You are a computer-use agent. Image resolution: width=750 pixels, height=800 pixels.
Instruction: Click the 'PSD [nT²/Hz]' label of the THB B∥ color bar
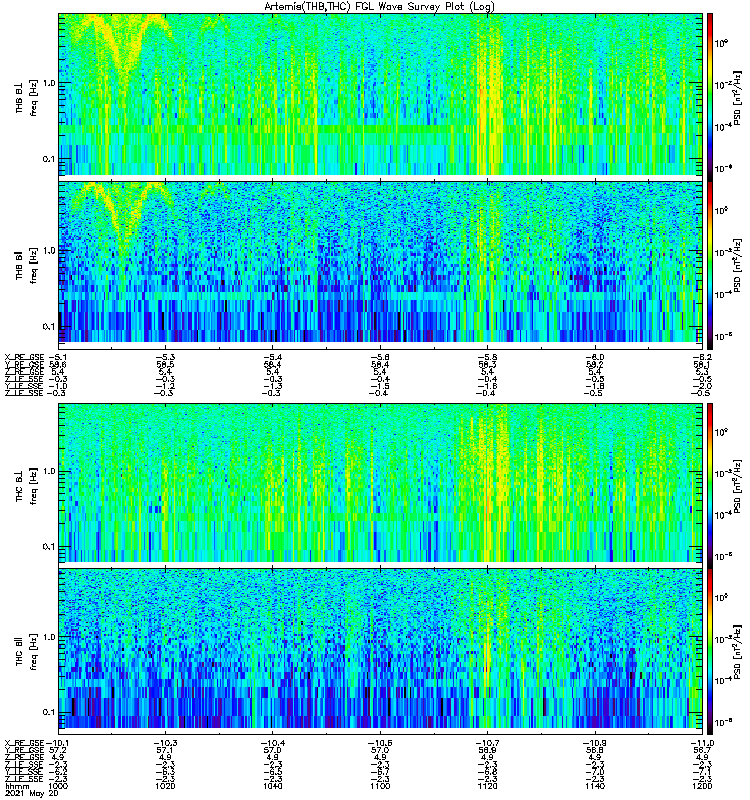737,265
